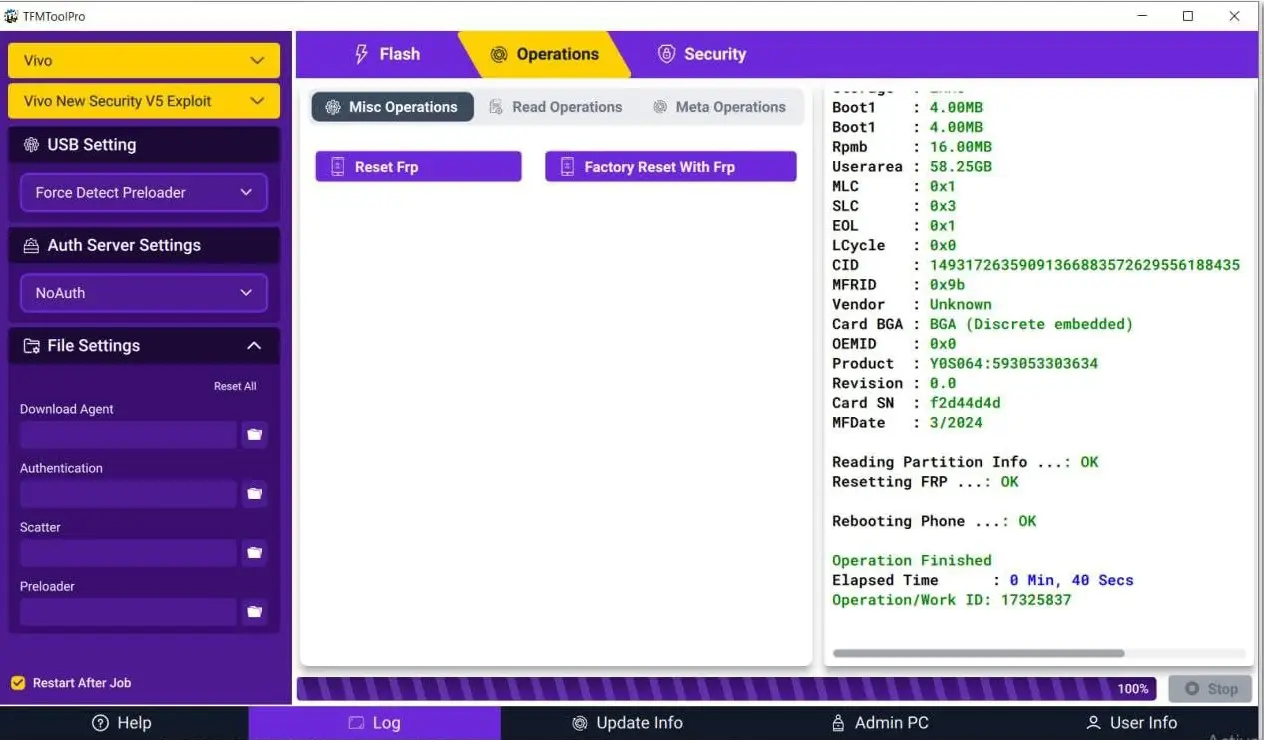Screen dimensions: 1264x740
Task: Open the NoAuth server dropdown
Action: (144, 293)
